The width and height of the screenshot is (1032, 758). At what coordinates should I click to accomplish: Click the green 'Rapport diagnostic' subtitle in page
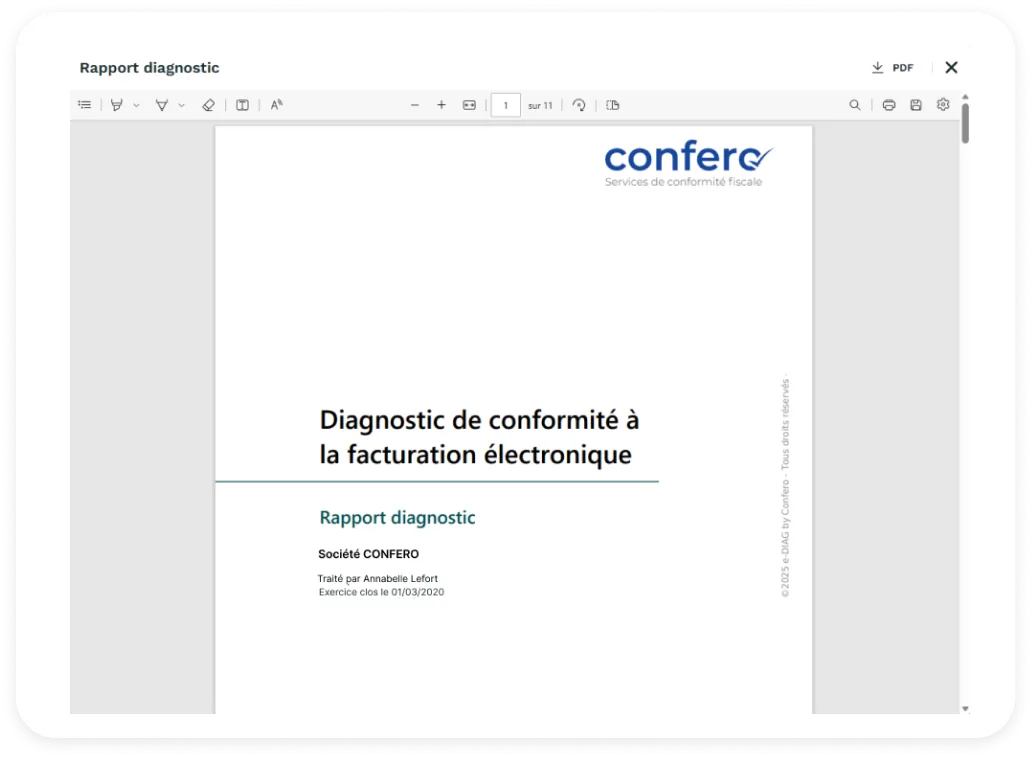coord(398,518)
